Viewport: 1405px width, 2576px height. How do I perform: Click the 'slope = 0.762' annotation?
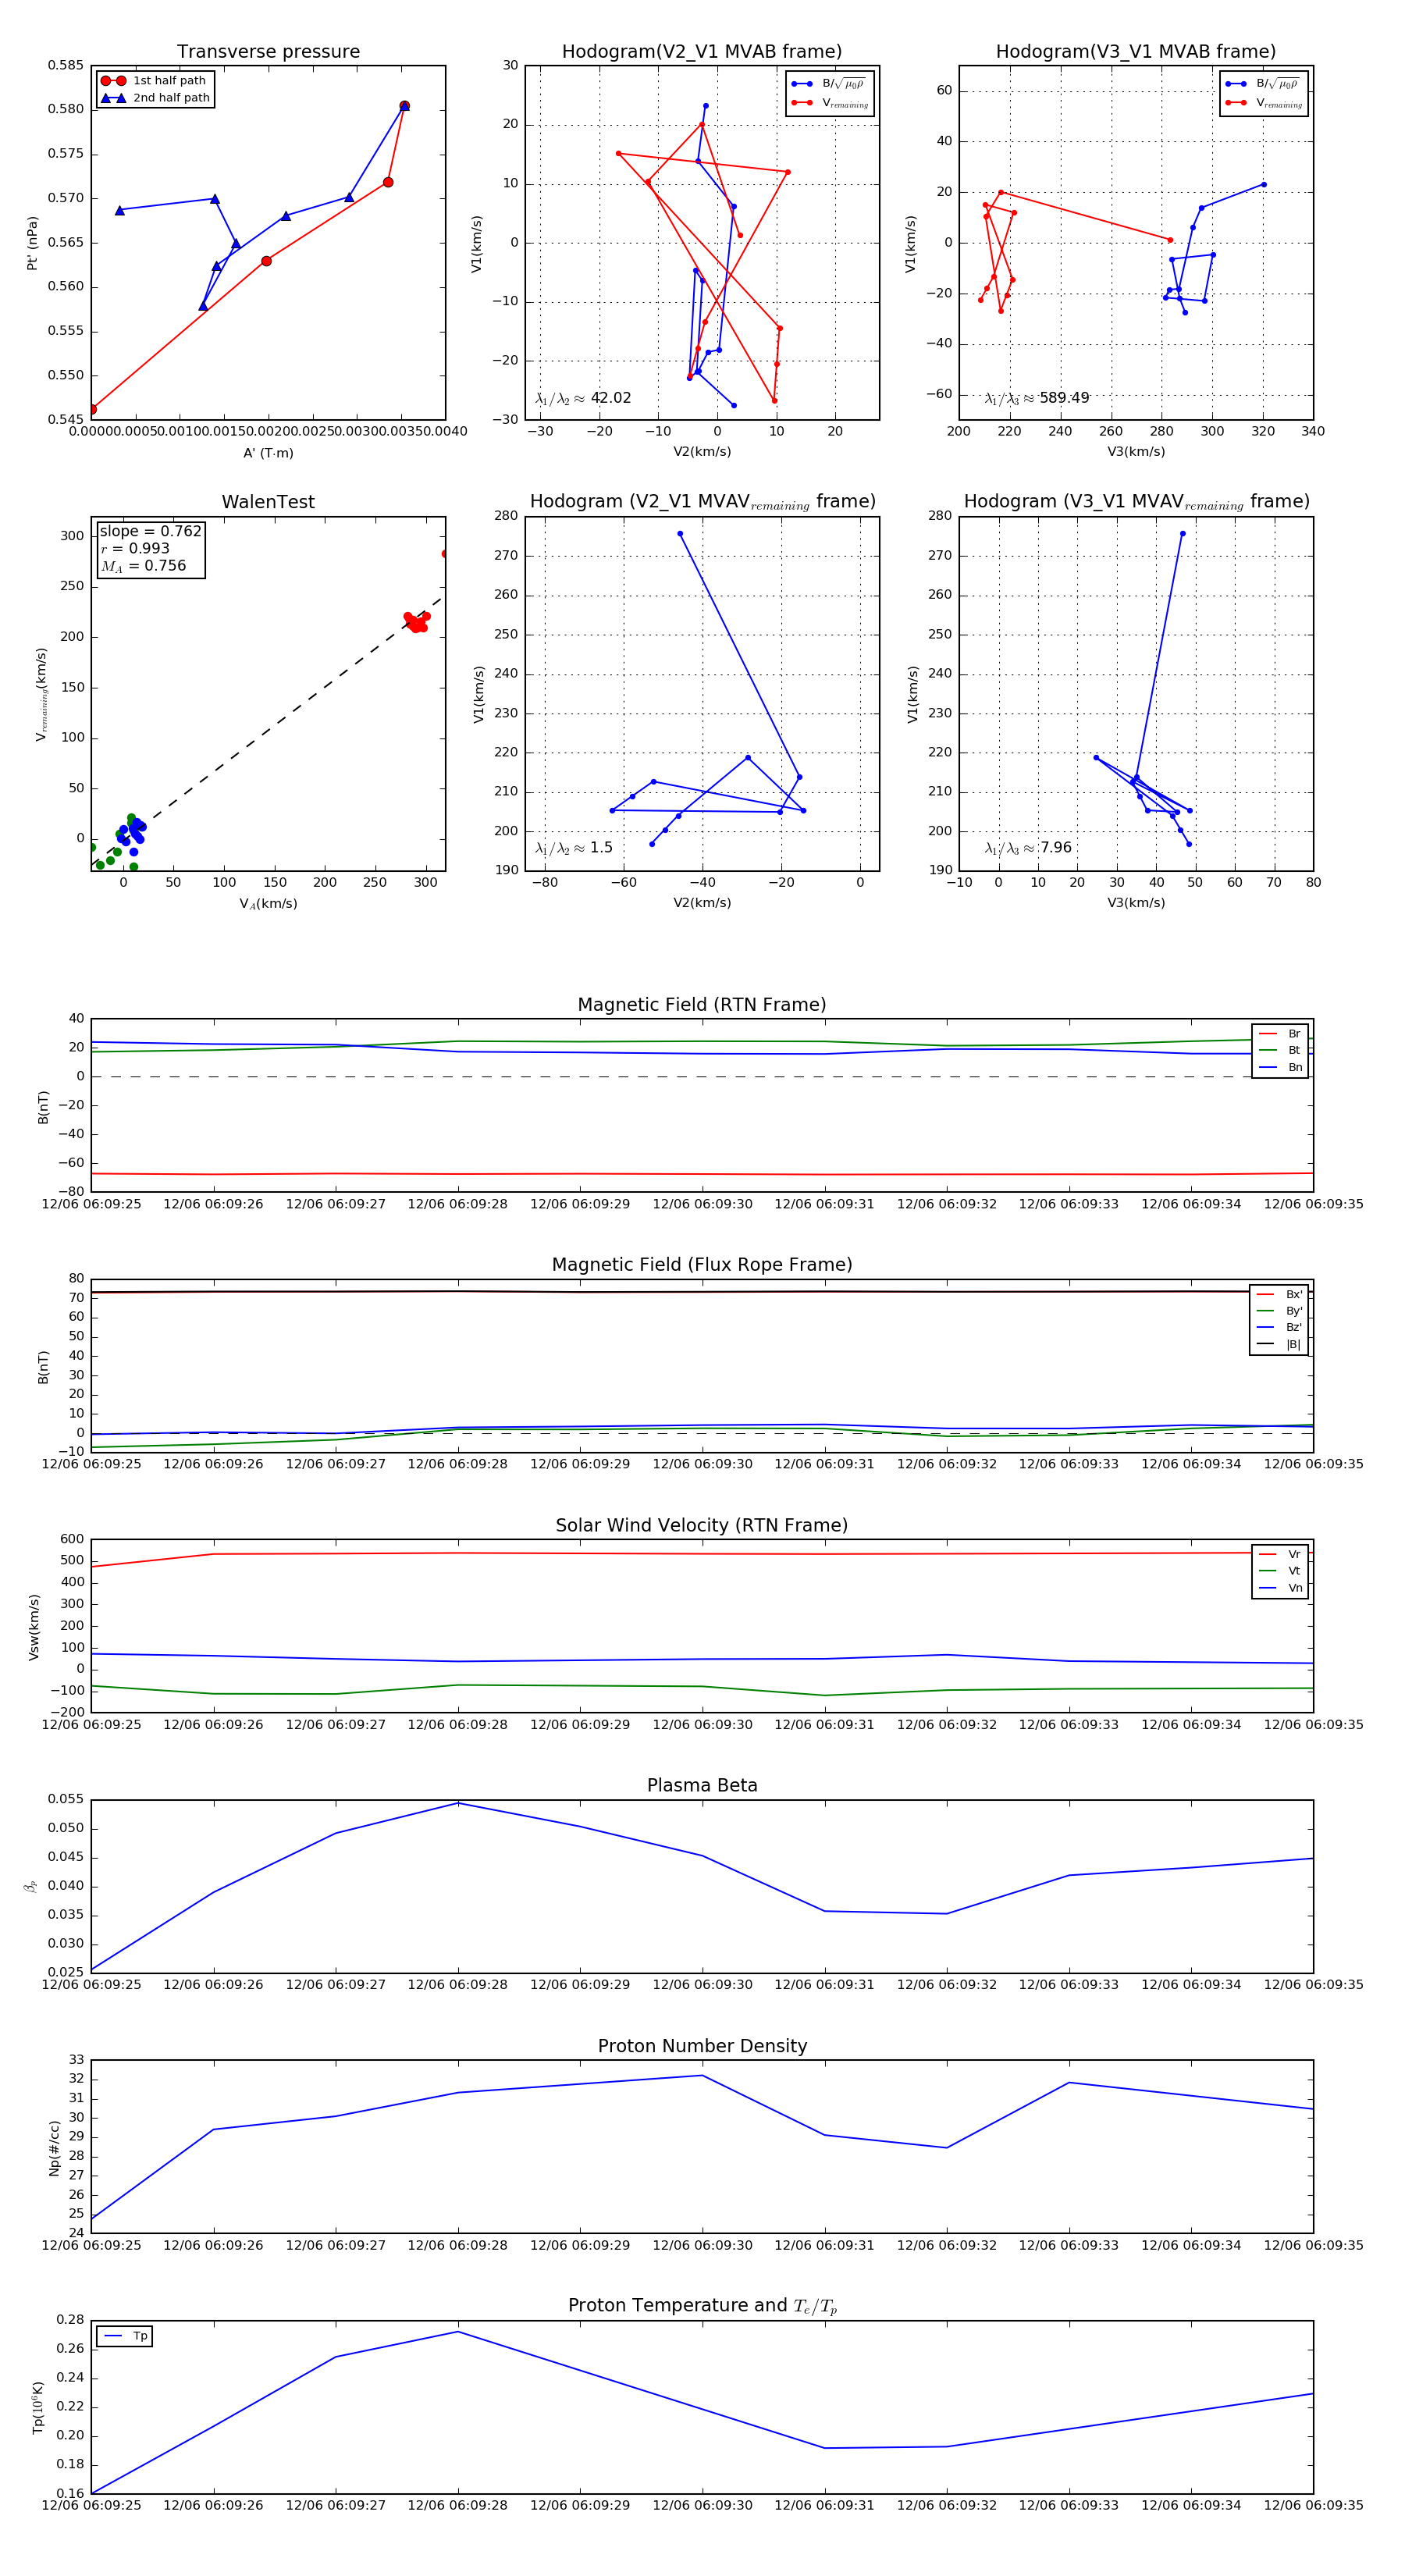pyautogui.click(x=150, y=532)
